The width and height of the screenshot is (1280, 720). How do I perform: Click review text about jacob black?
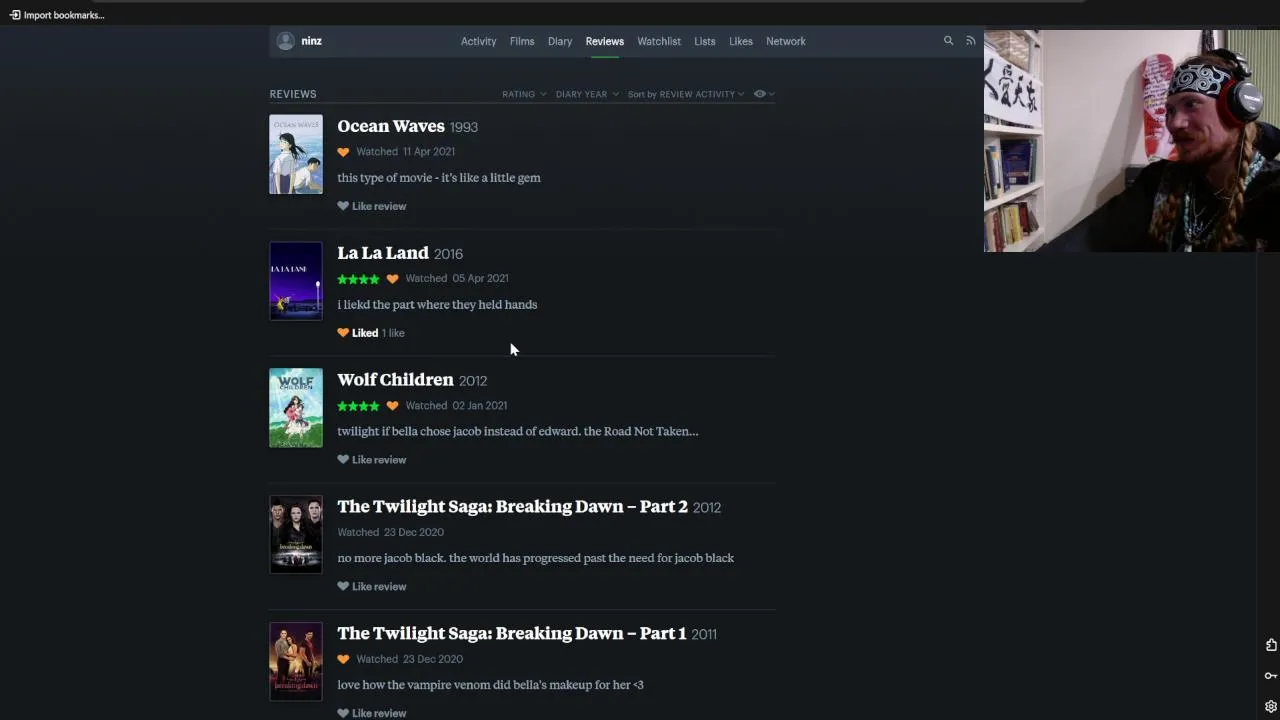click(x=535, y=558)
